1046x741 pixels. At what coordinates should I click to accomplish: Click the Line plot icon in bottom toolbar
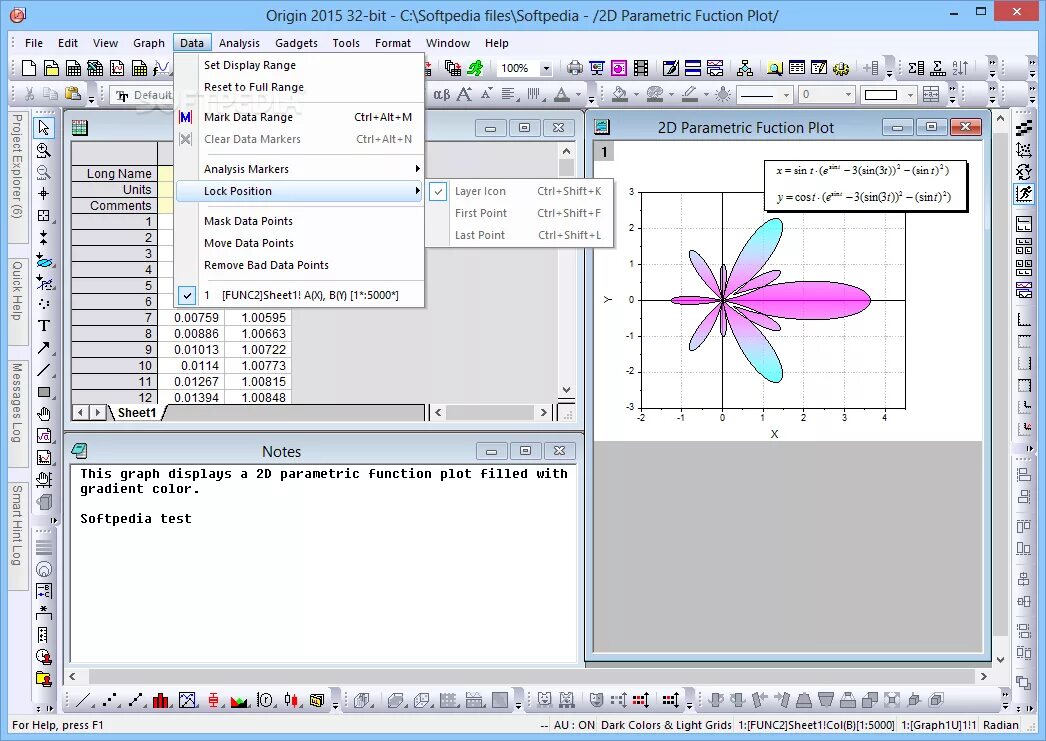(83, 700)
